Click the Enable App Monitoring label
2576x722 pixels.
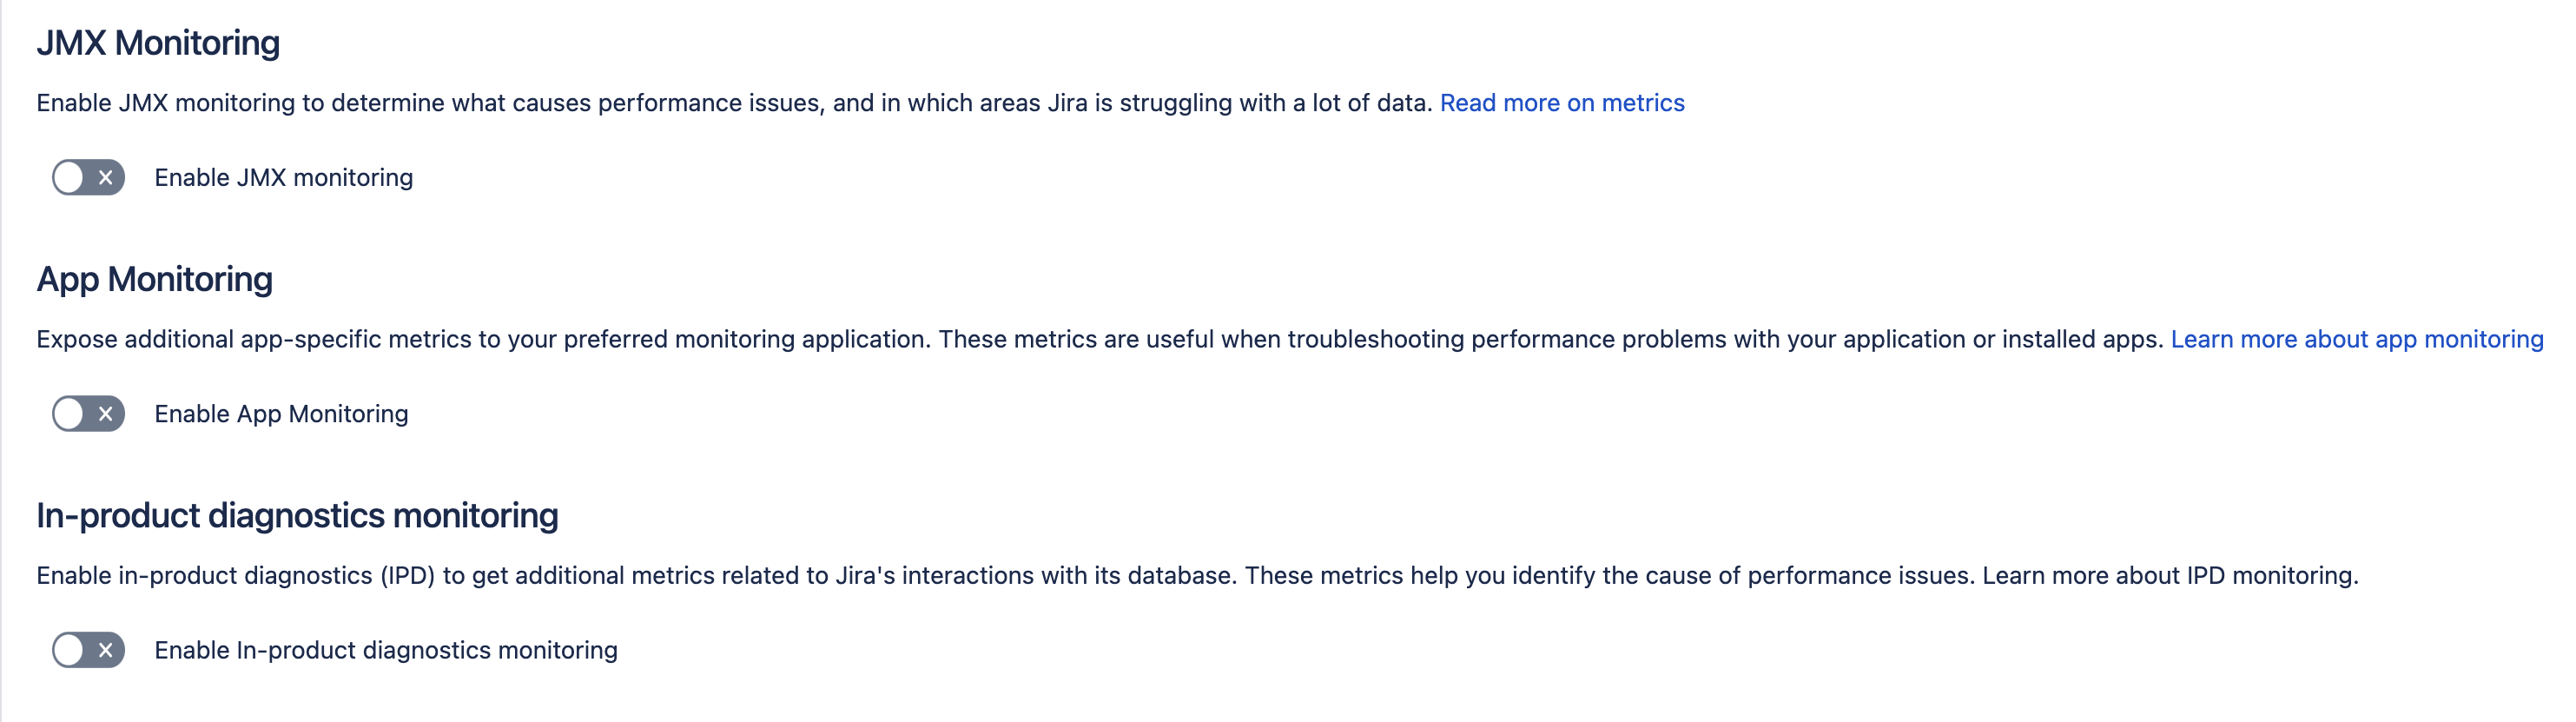[281, 413]
